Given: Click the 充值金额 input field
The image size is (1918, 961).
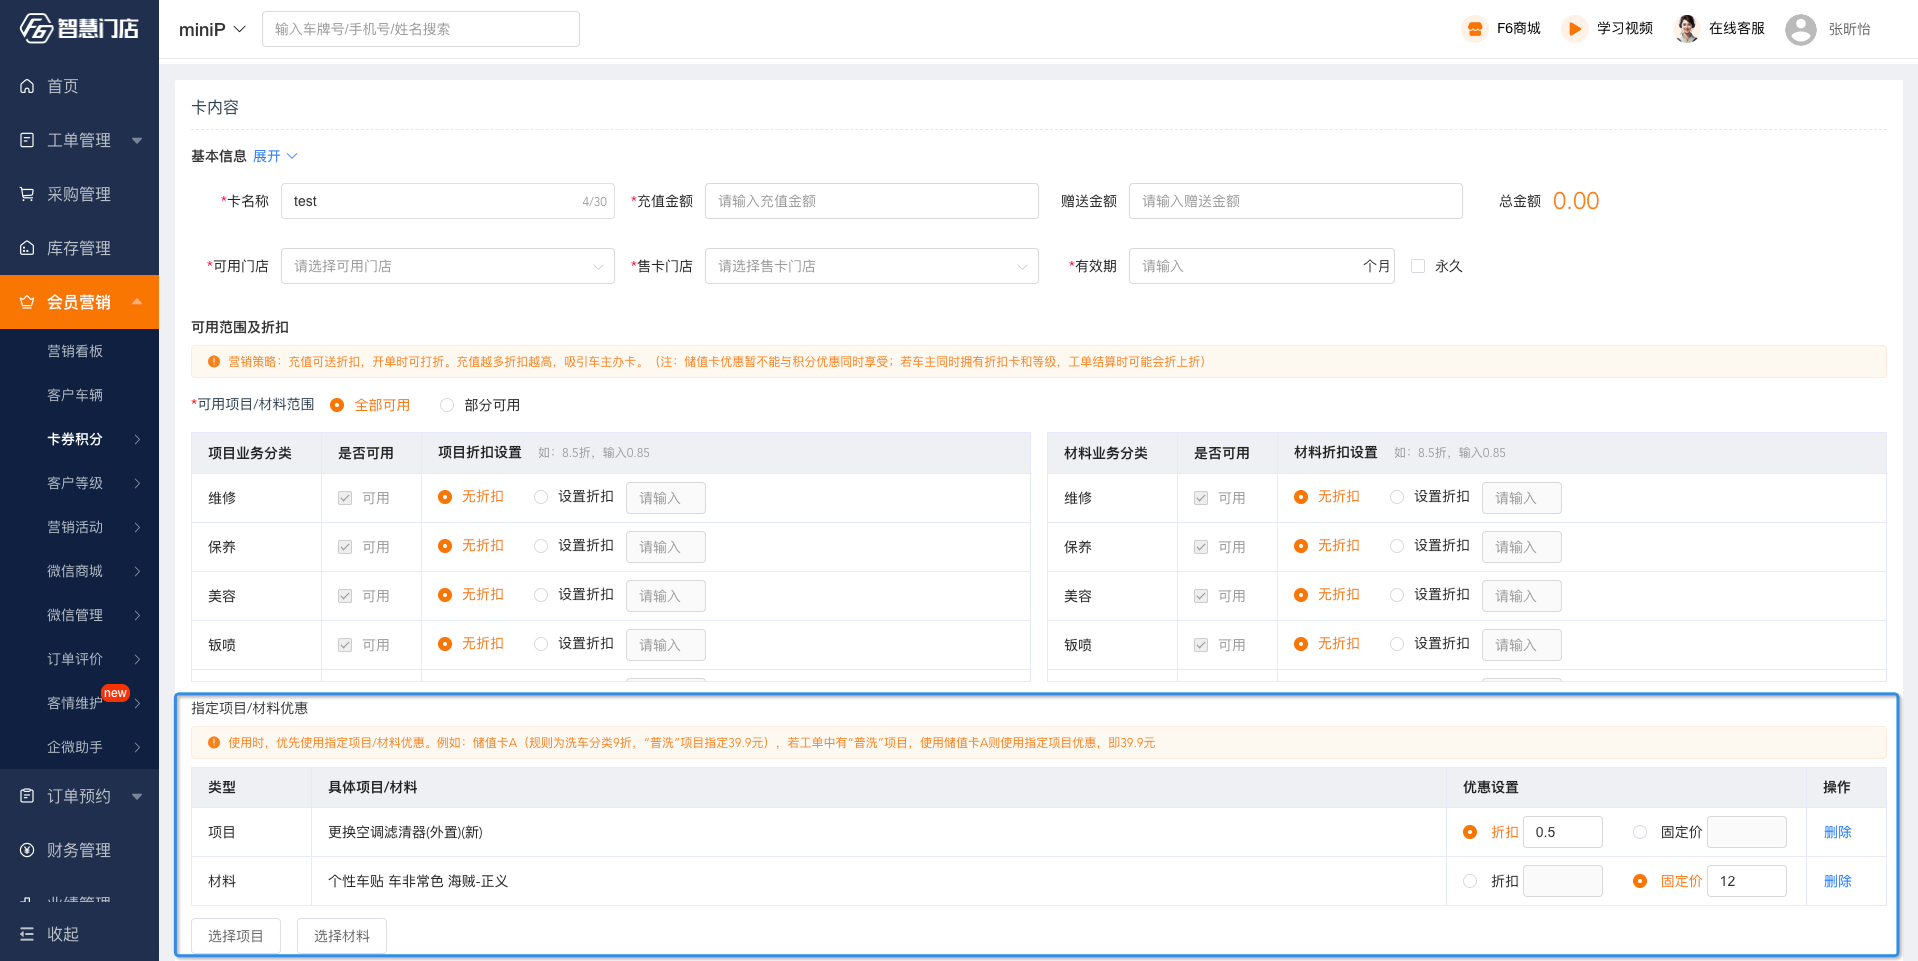Looking at the screenshot, I should pyautogui.click(x=871, y=201).
